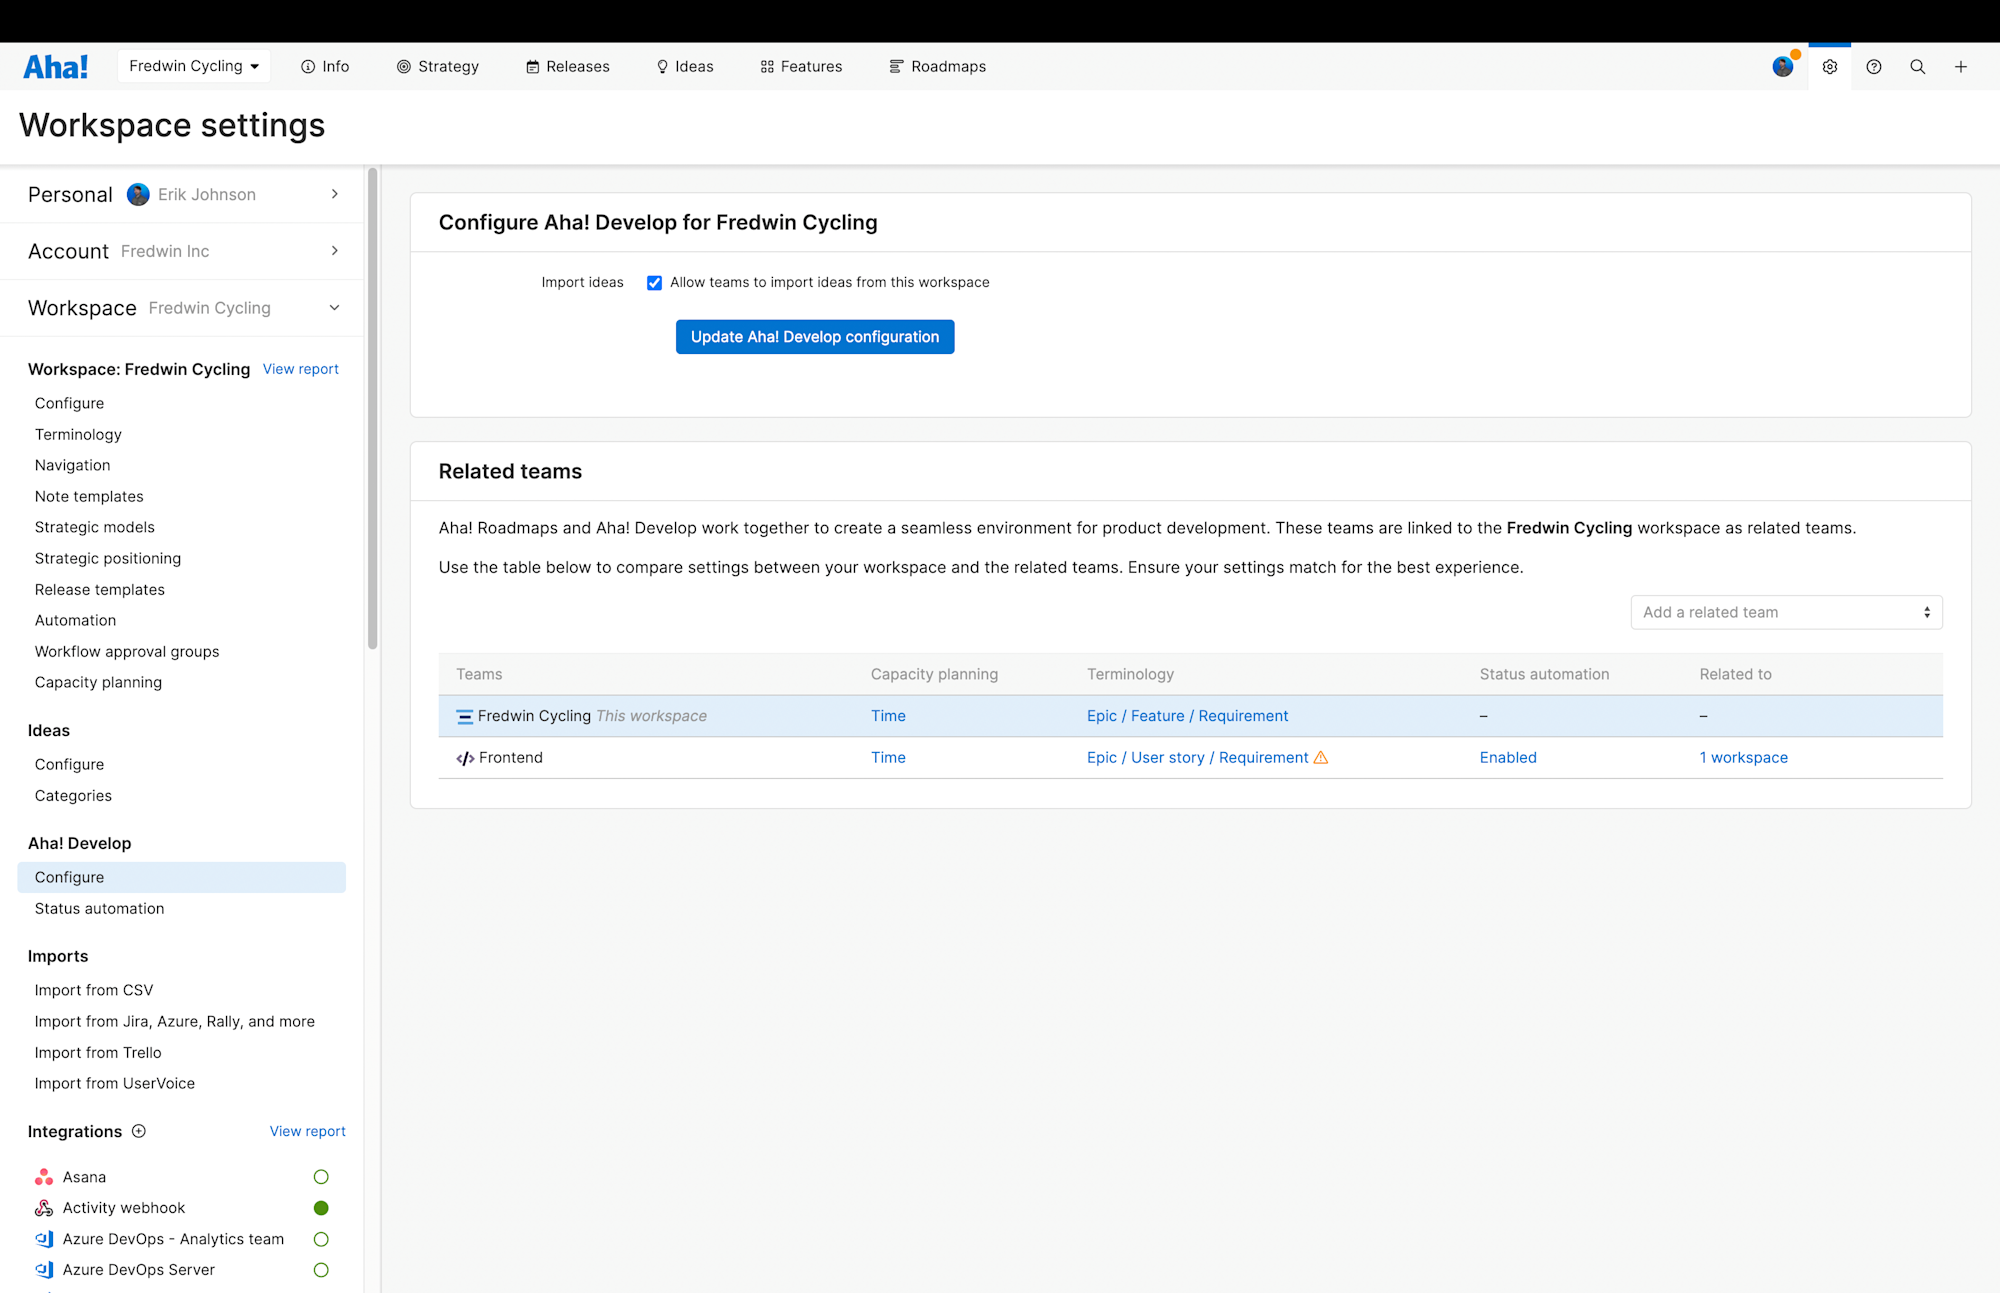The width and height of the screenshot is (2000, 1293).
Task: Click the Asana integration icon
Action: coord(44,1177)
